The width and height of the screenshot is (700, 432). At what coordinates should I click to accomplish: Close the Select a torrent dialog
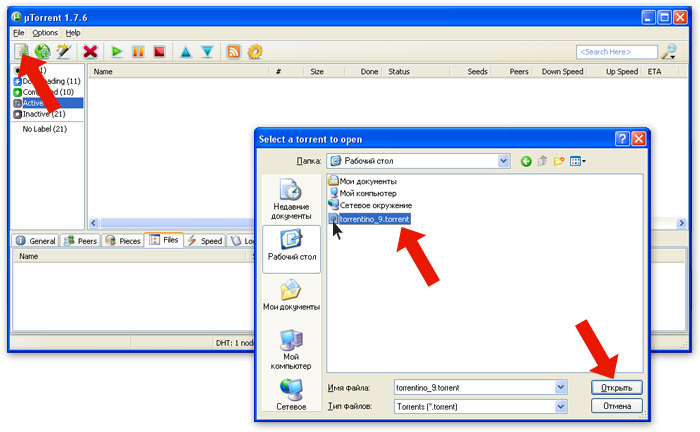tap(638, 139)
